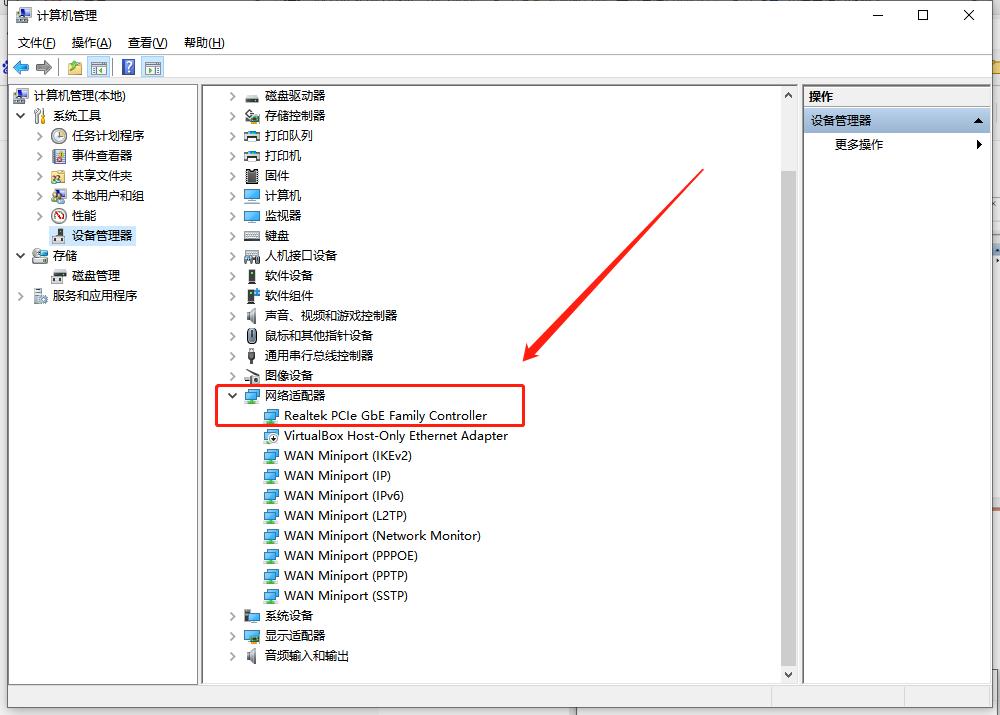Select WAN Miniport (L2TP)
Image resolution: width=1000 pixels, height=715 pixels.
pyautogui.click(x=345, y=516)
